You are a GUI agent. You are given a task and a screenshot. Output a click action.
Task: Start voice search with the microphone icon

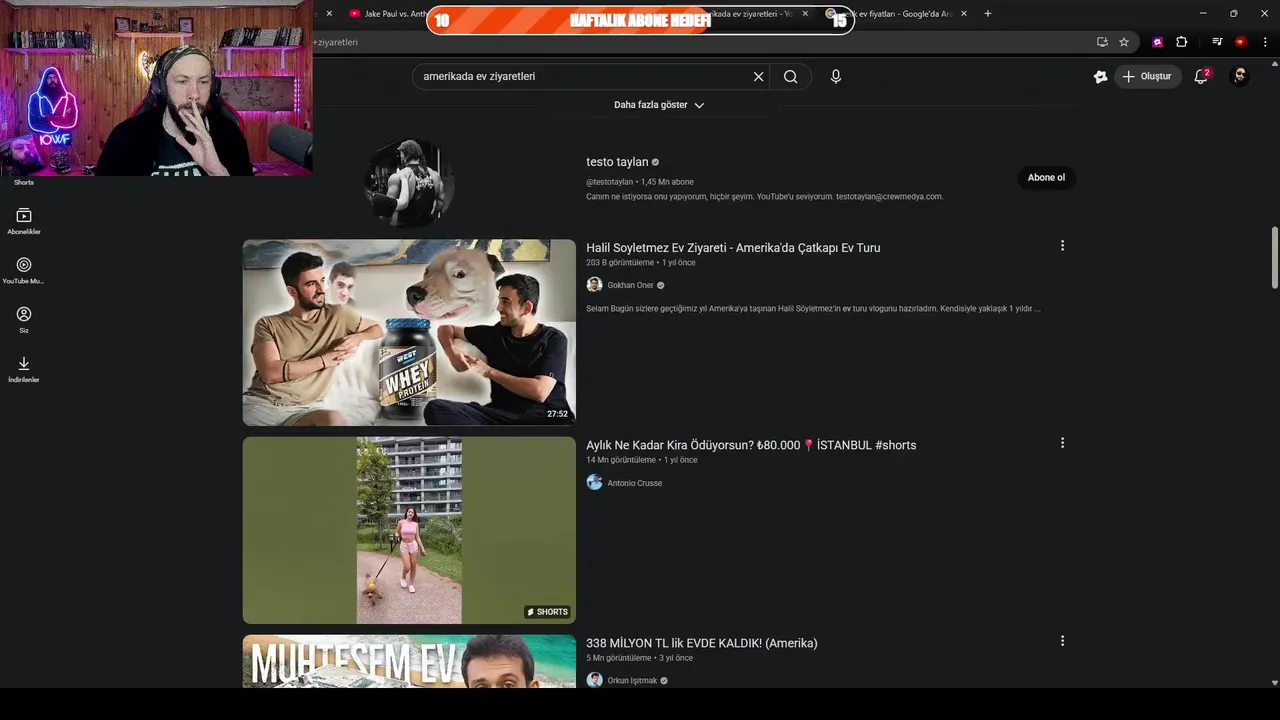click(x=836, y=77)
